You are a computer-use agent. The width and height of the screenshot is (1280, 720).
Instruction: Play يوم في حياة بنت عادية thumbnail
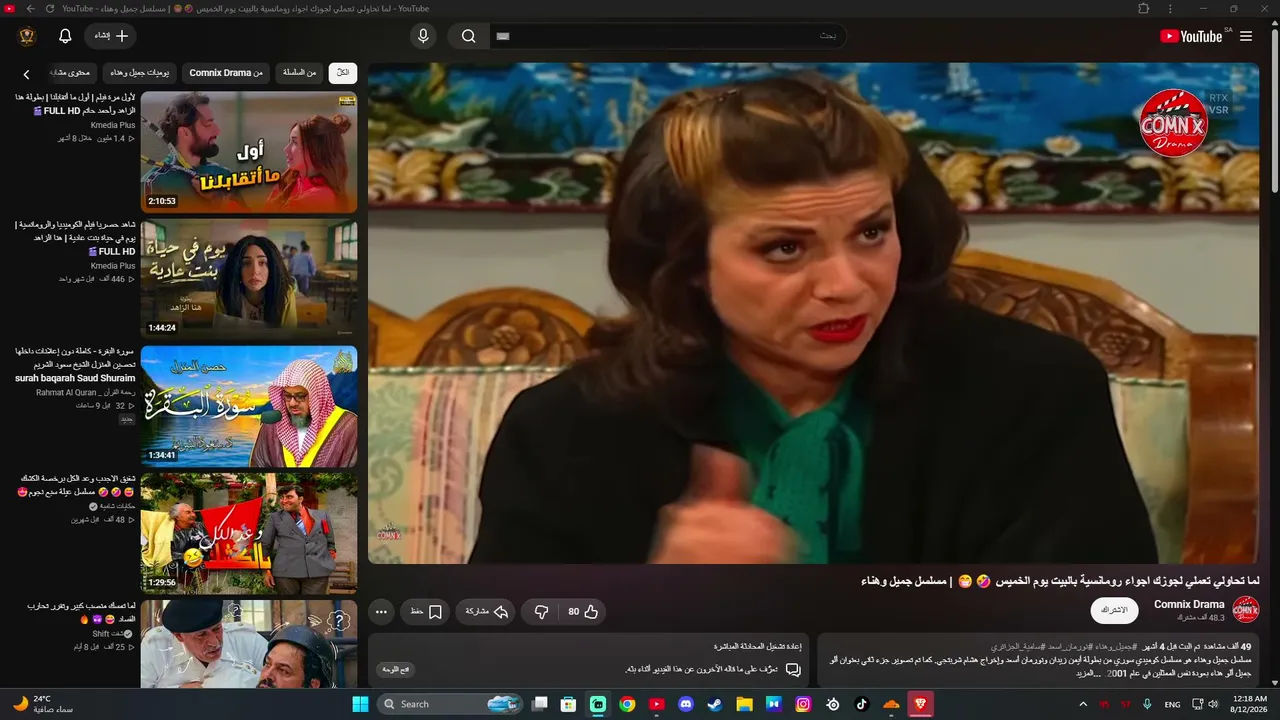249,279
